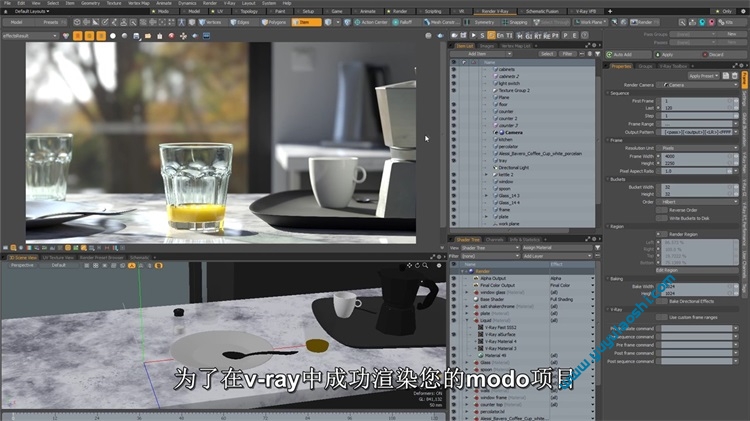Click the pink location pin icon
Viewport: 750px width, 421px height.
click(x=712, y=22)
